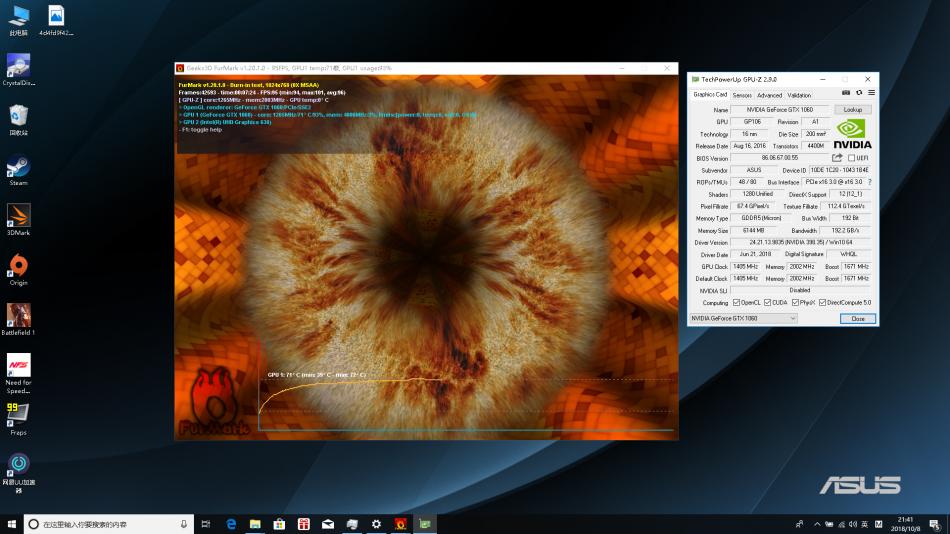
Task: Open the Fraps desktop shortcut
Action: [18, 415]
